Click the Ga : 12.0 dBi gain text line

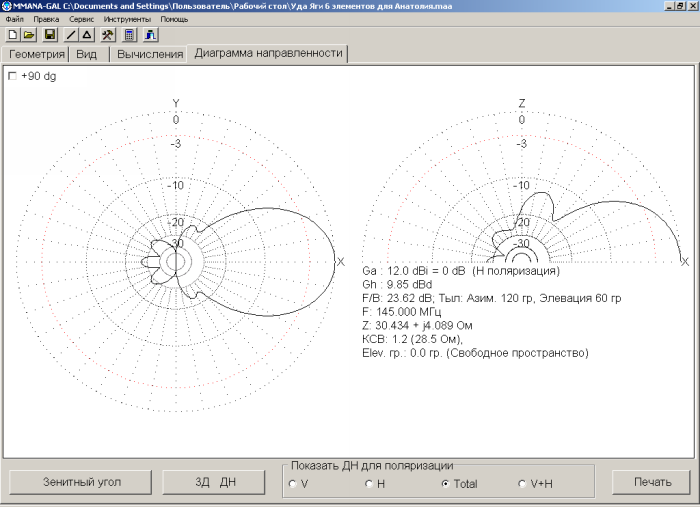pyautogui.click(x=461, y=271)
